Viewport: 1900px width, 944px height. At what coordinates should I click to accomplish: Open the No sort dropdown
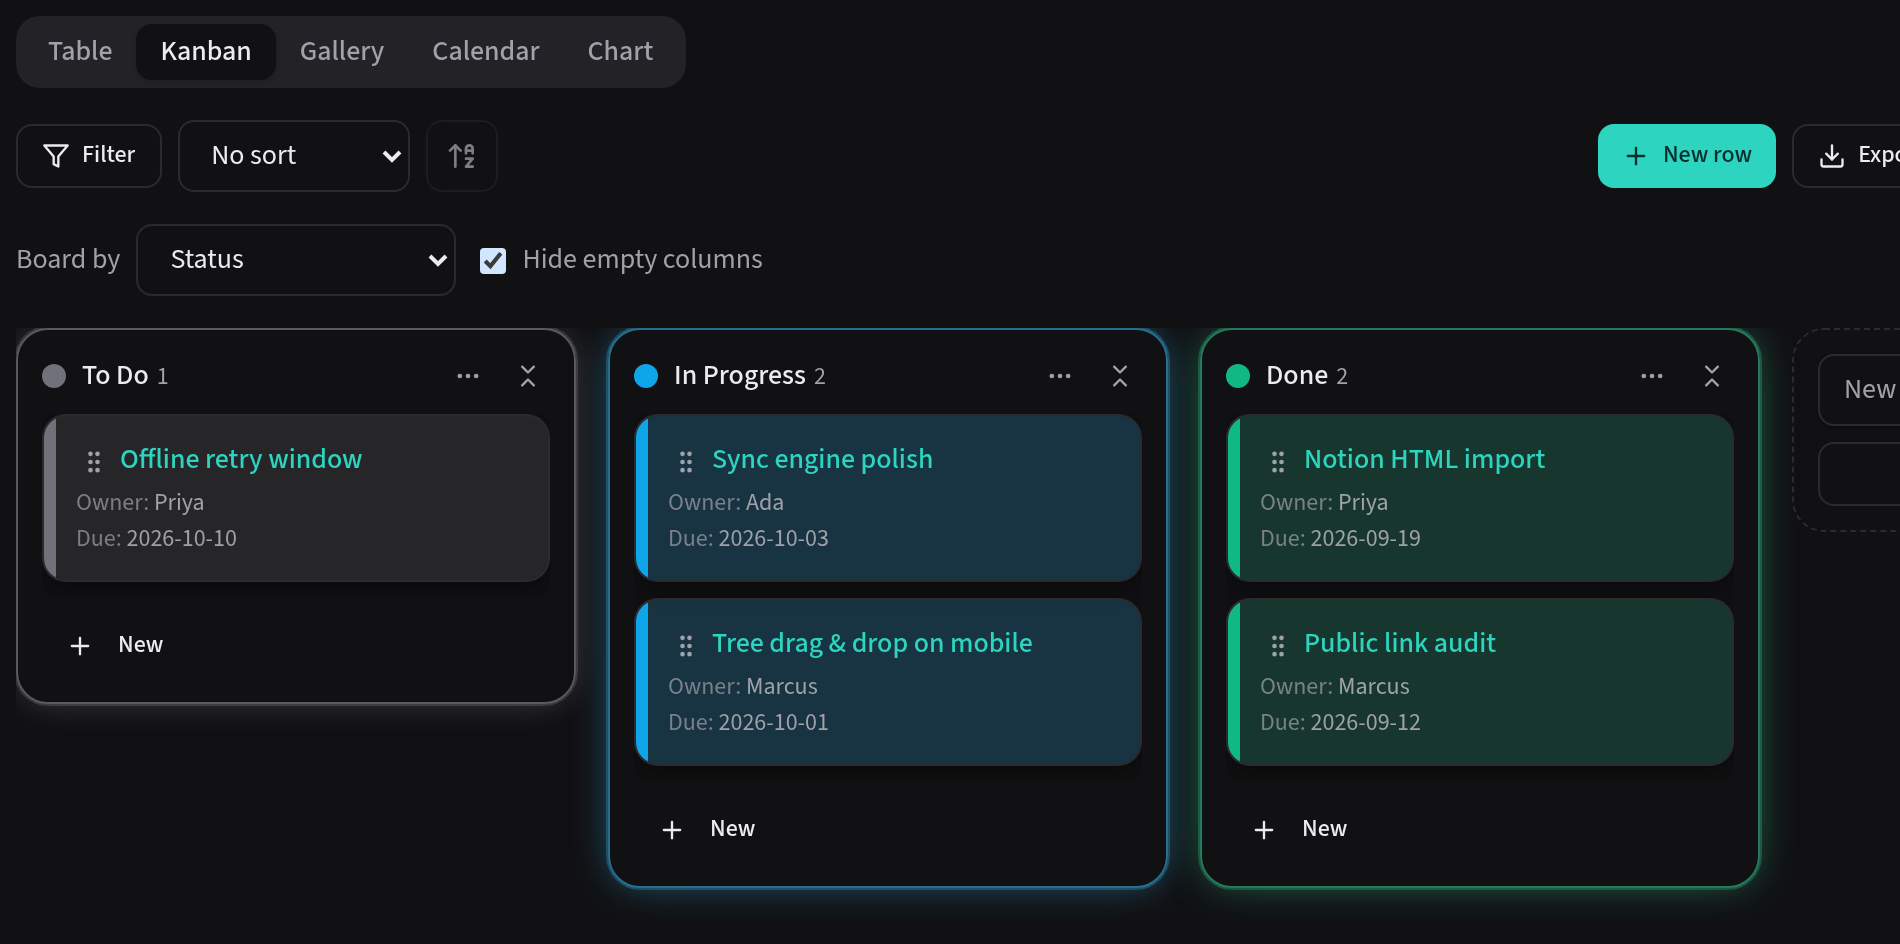pyautogui.click(x=294, y=155)
